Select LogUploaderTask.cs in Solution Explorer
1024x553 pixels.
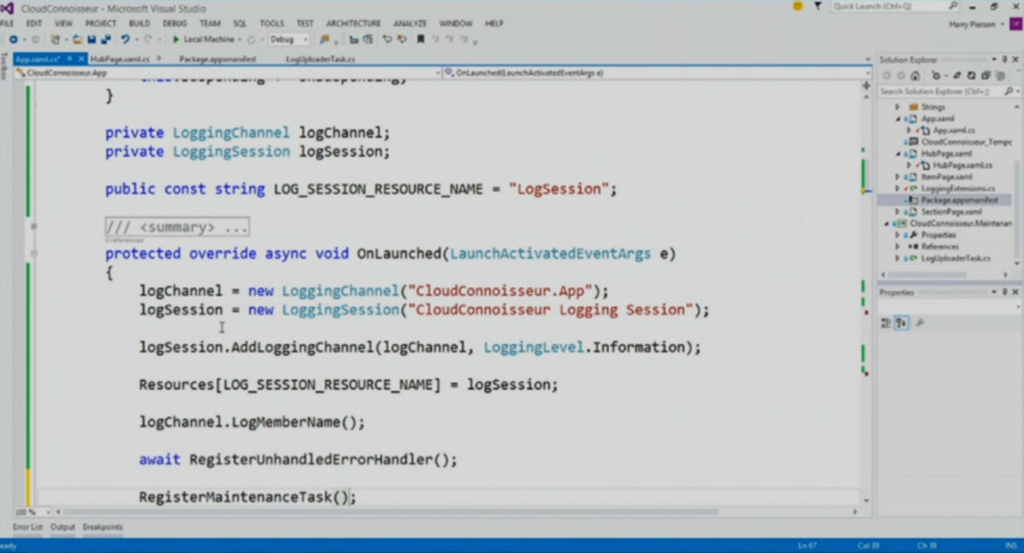click(x=955, y=259)
